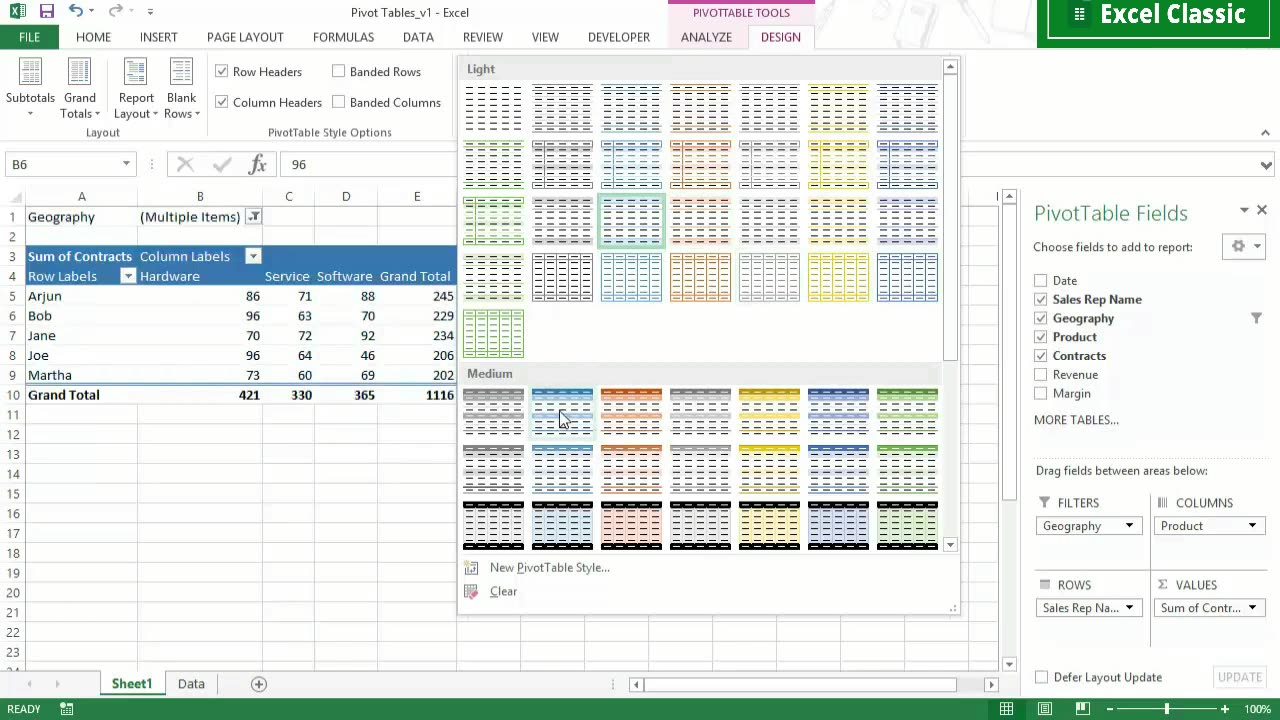Open the Column Labels filter dropdown

click(x=254, y=257)
